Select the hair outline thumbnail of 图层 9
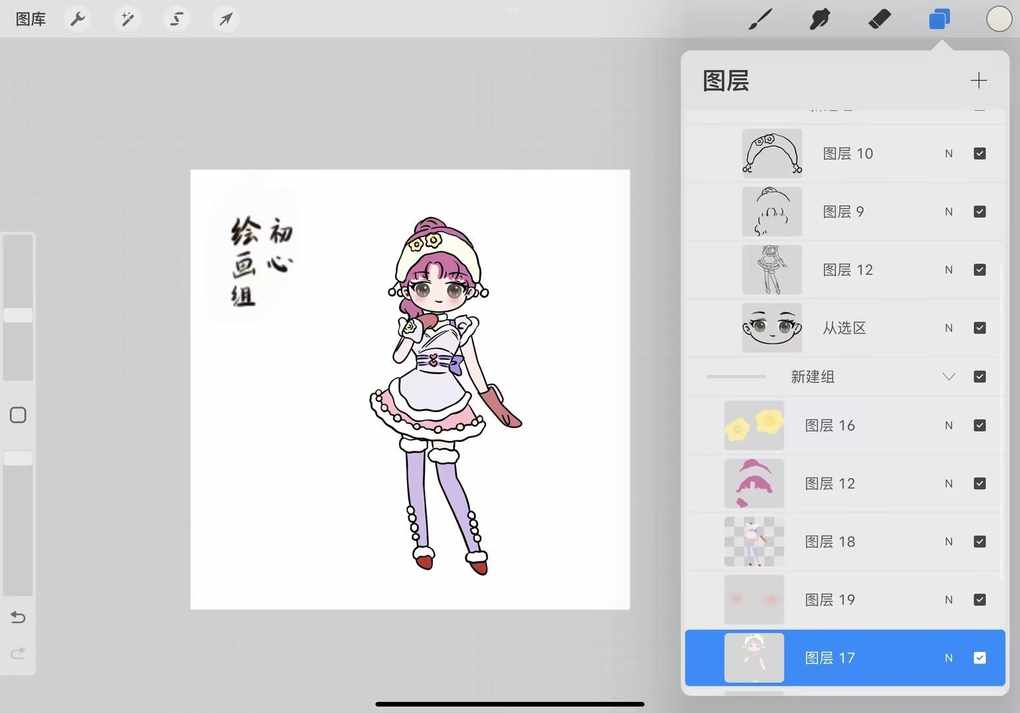The width and height of the screenshot is (1020, 713). pos(772,211)
